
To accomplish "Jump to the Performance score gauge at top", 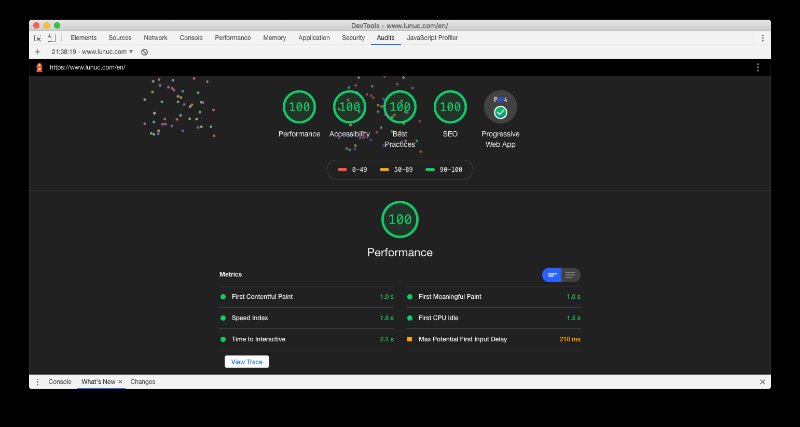I will tap(299, 107).
